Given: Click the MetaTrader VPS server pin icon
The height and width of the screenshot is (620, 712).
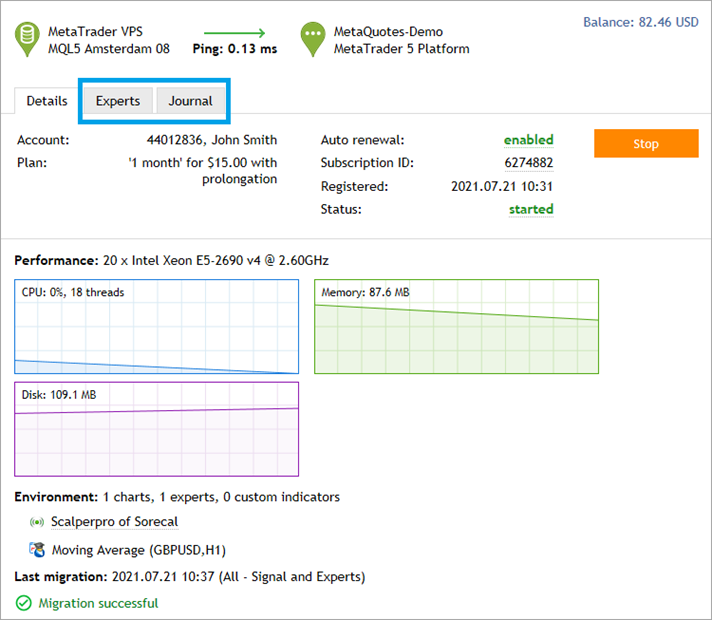Looking at the screenshot, I should [x=27, y=39].
